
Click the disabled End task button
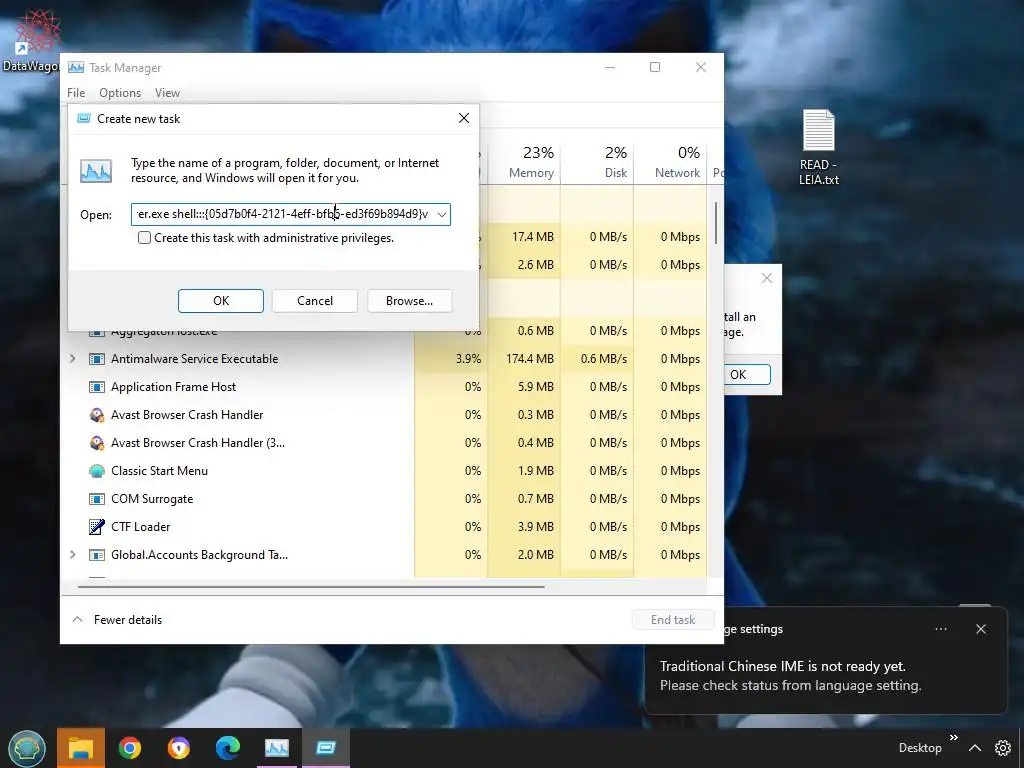tap(673, 619)
